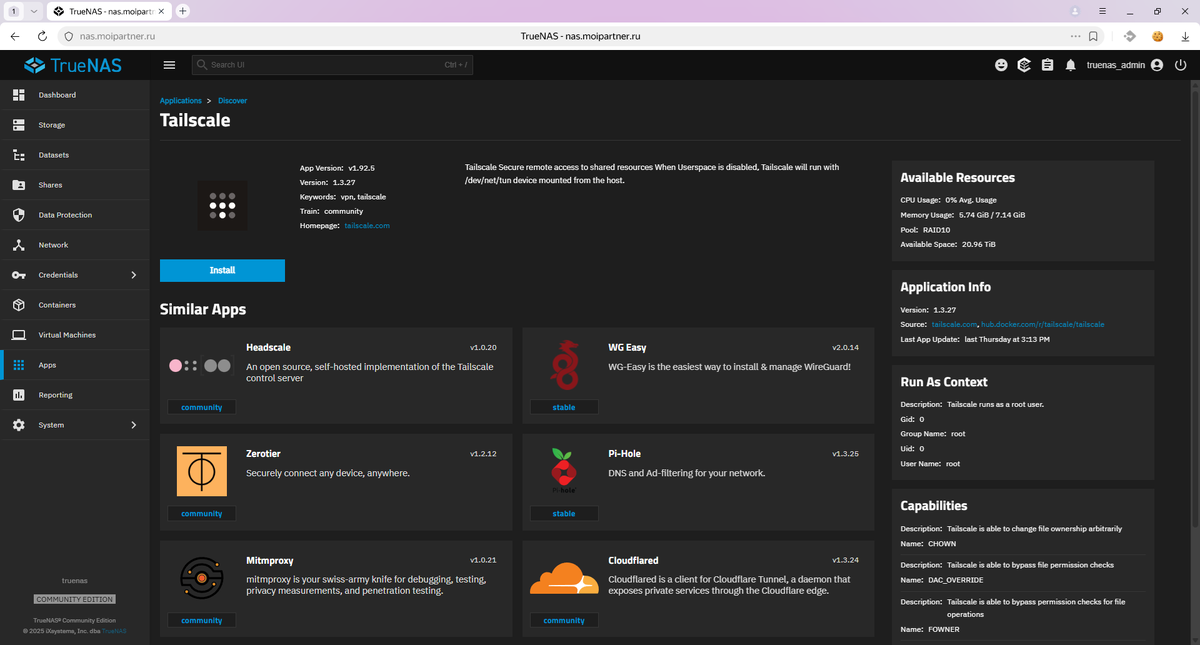Click the Community Edition badge
Viewport: 1200px width, 645px height.
[75, 599]
